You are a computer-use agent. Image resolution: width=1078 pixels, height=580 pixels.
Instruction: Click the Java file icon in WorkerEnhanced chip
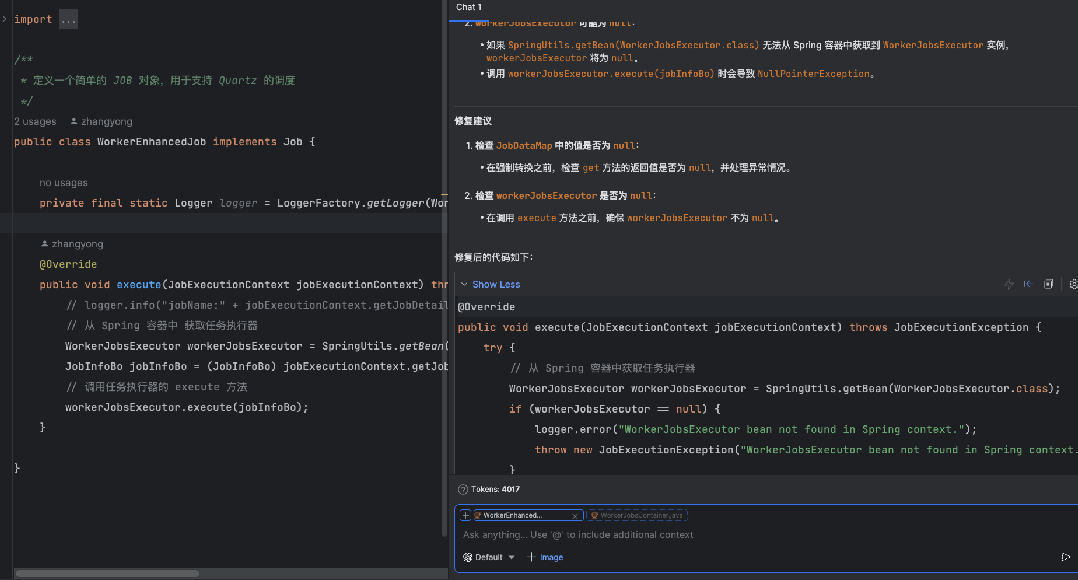pyautogui.click(x=478, y=515)
